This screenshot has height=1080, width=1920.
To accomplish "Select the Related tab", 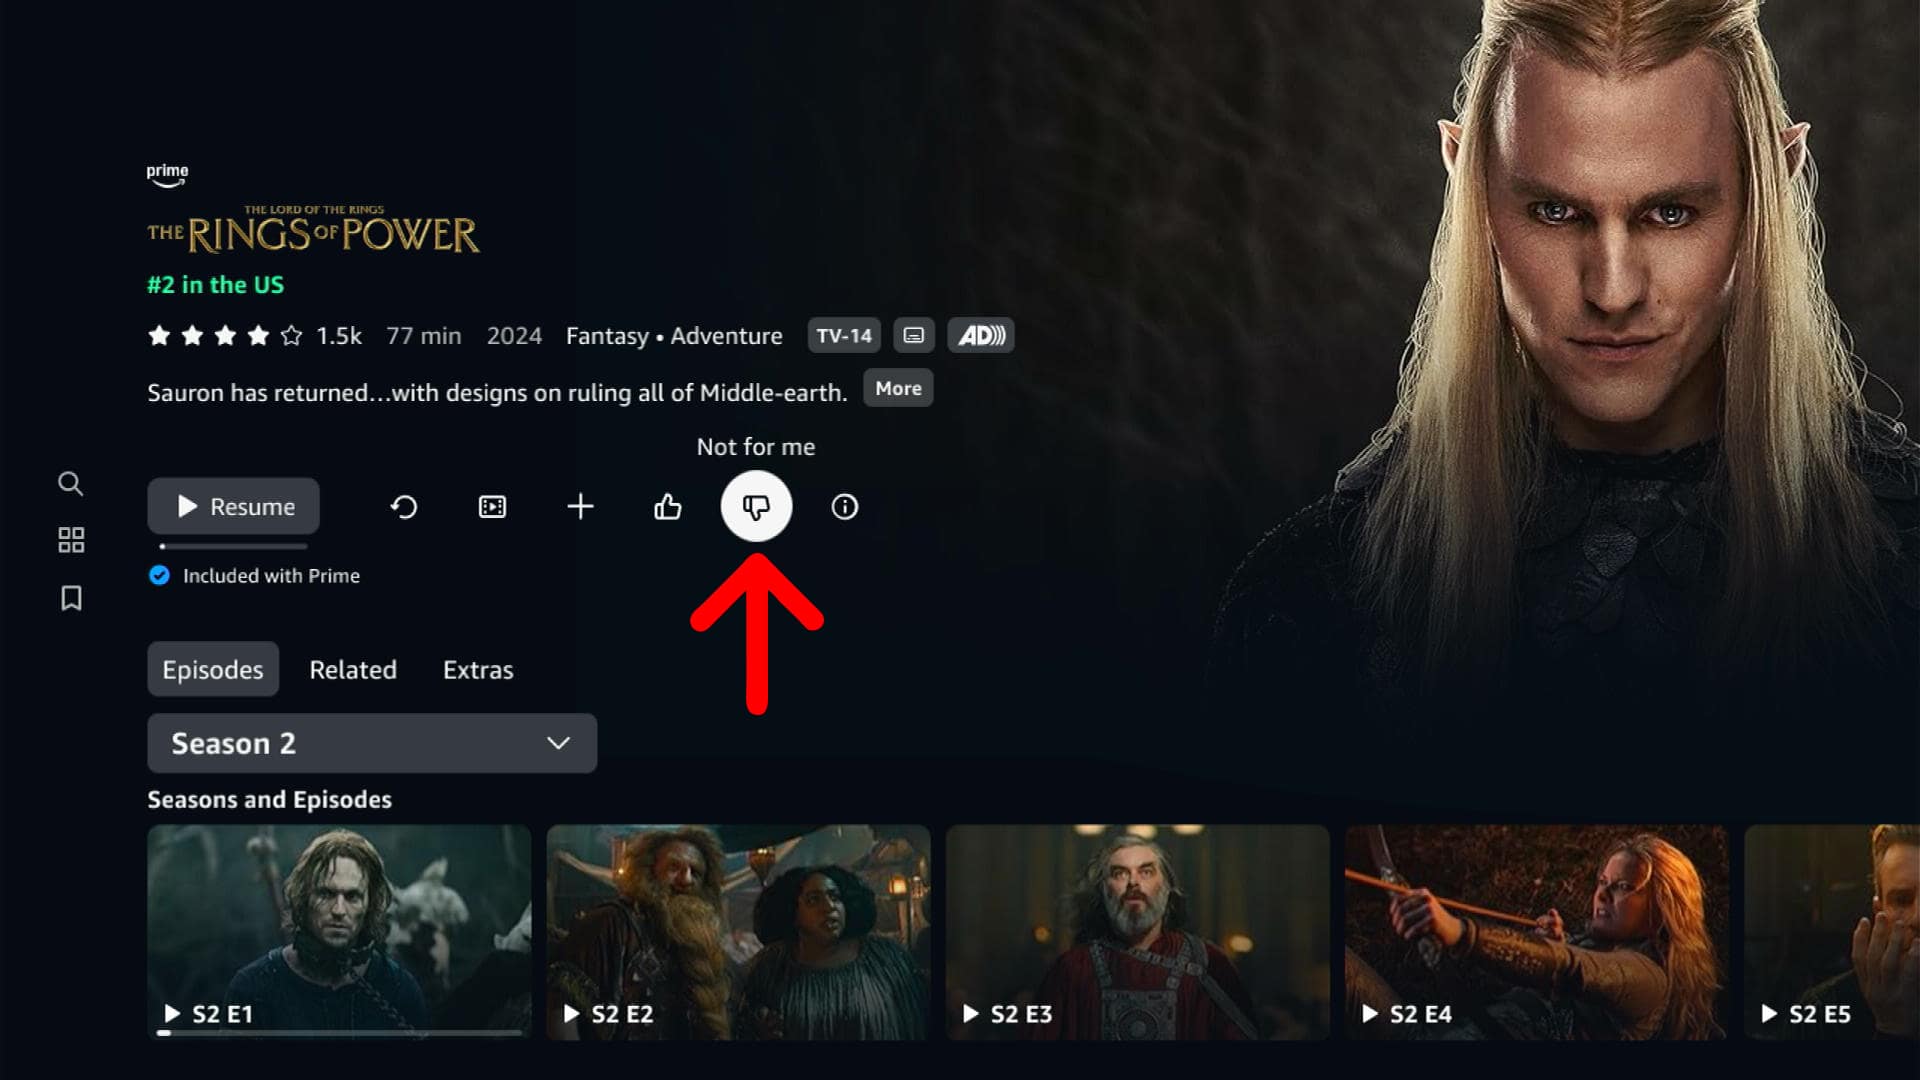I will 352,669.
